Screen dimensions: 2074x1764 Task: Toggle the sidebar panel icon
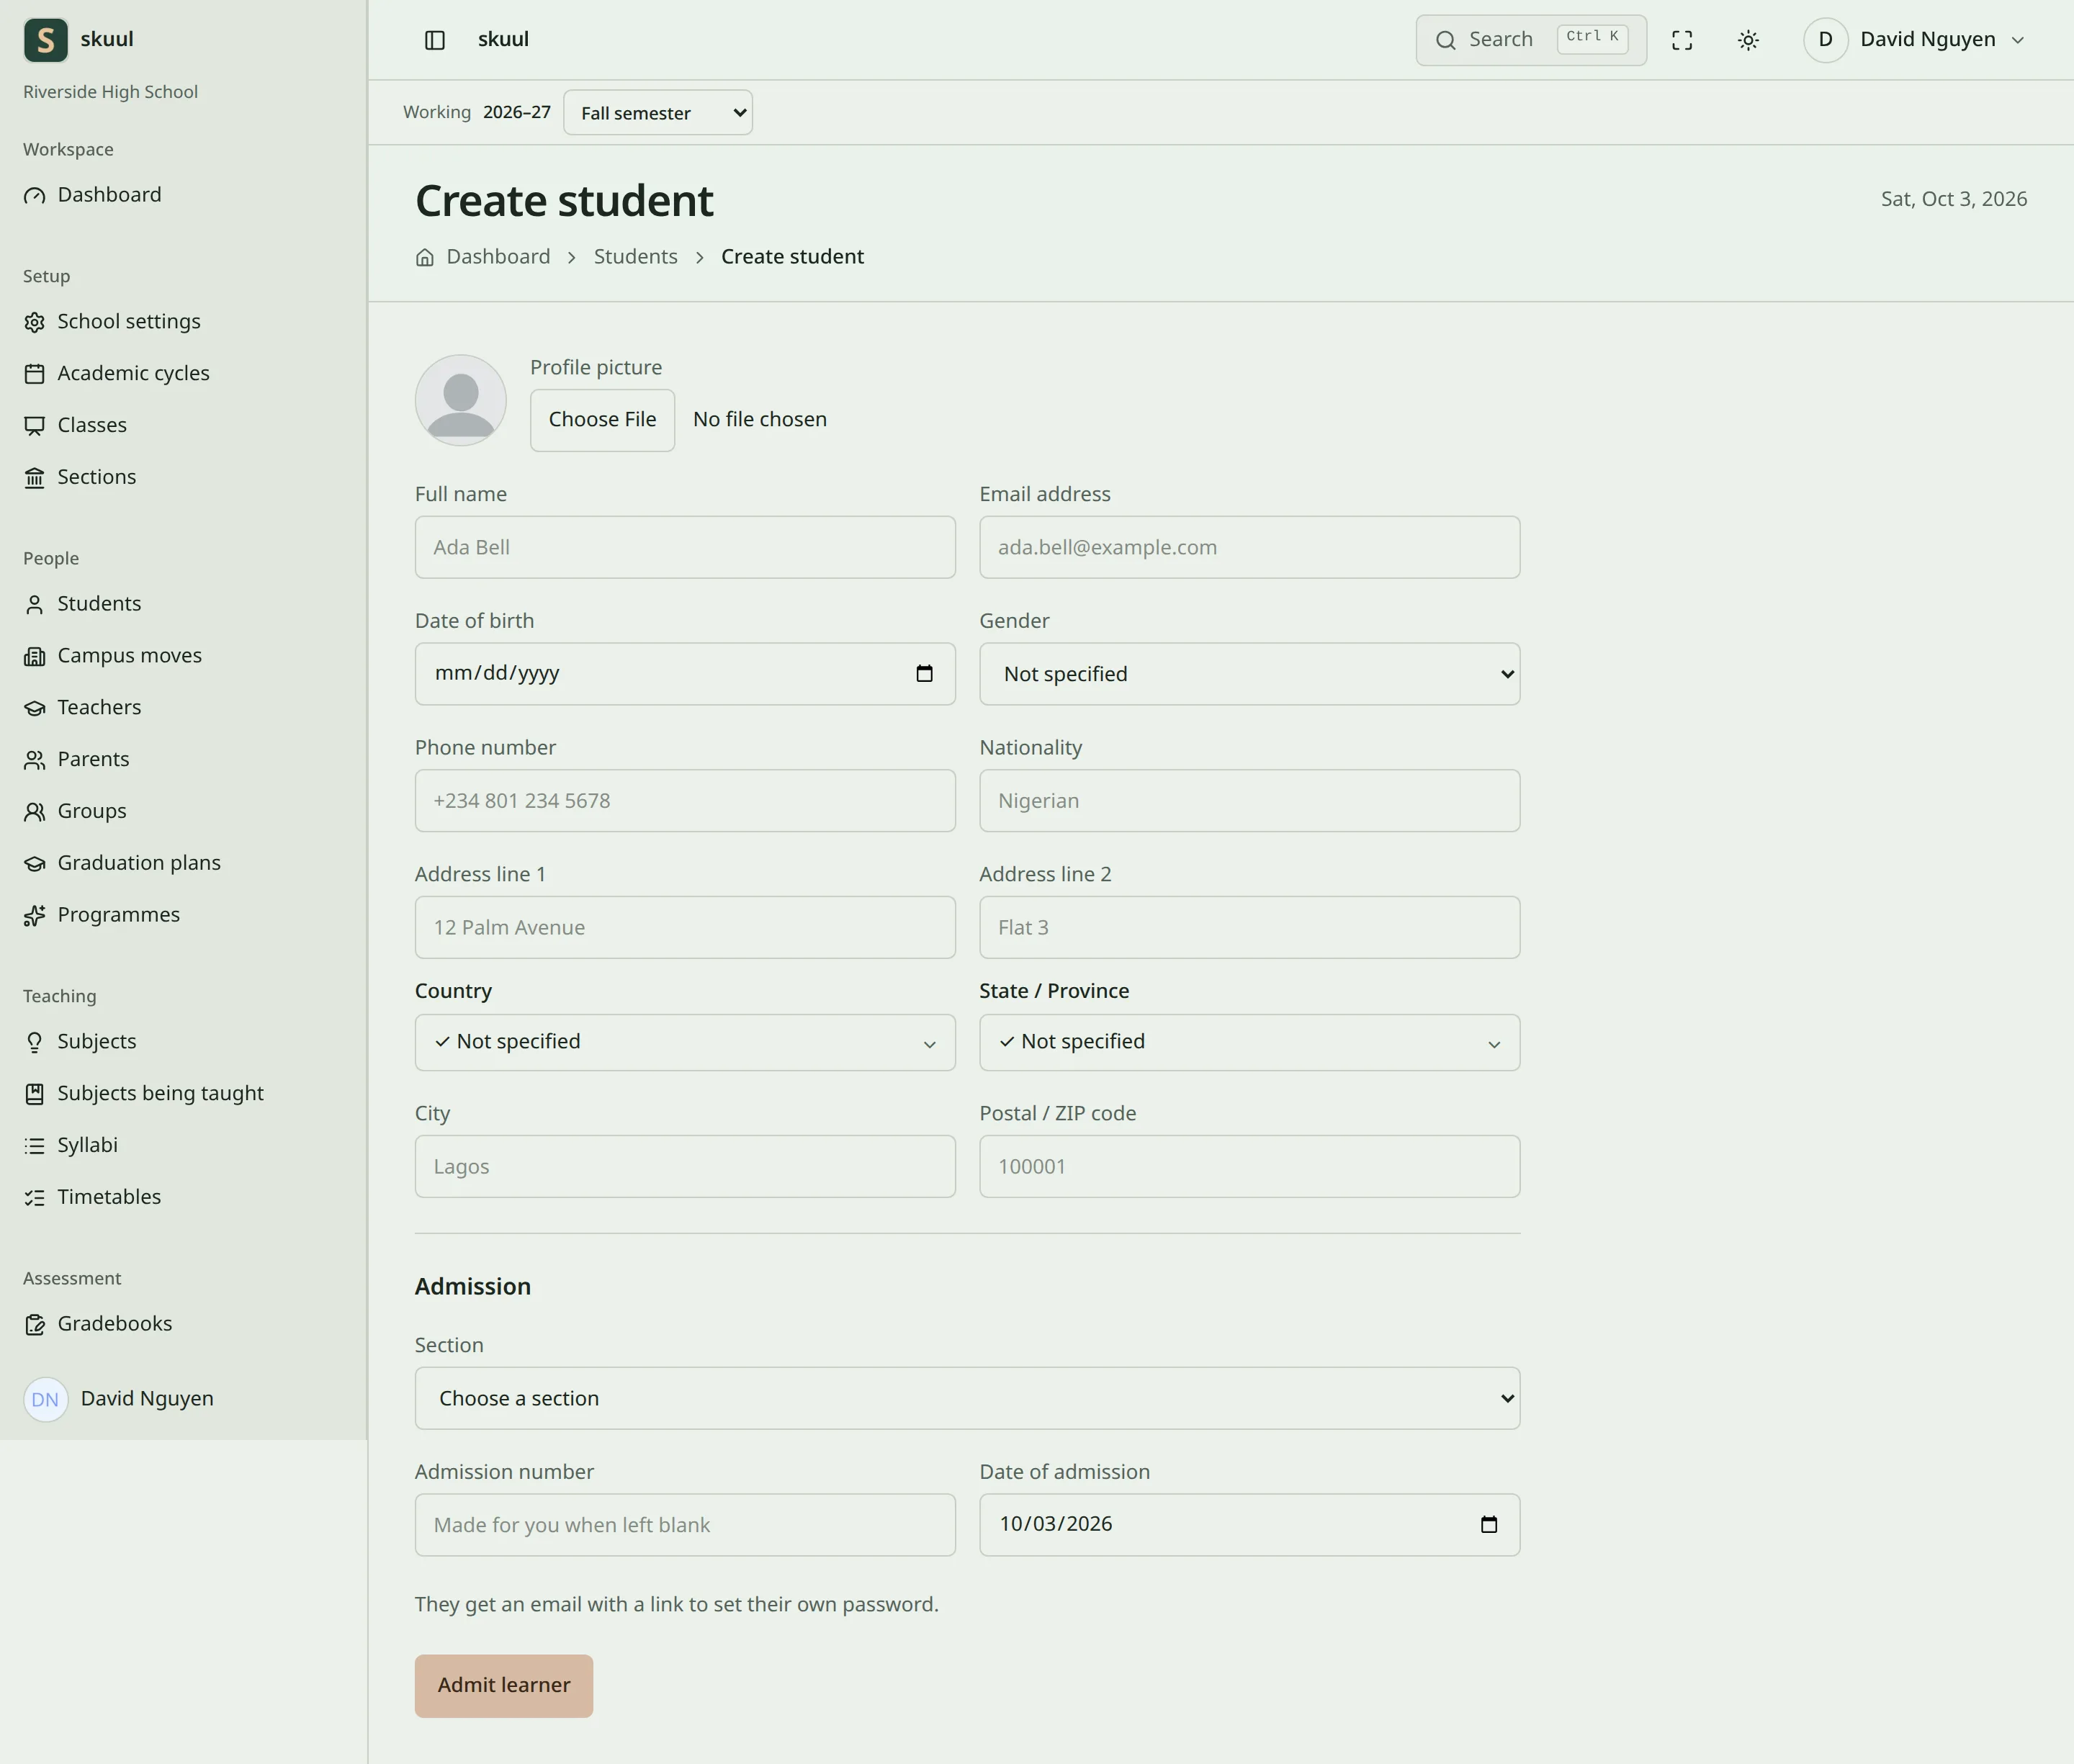coord(434,40)
